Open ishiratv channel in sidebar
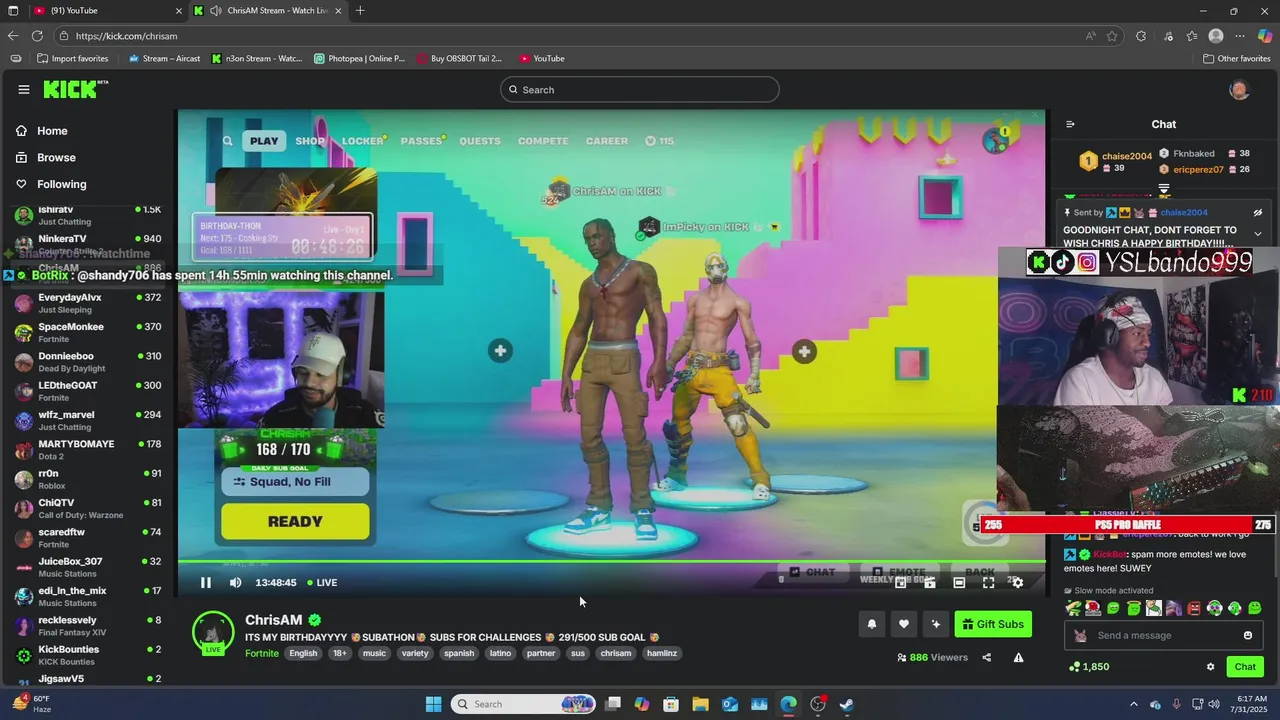This screenshot has height=720, width=1280. point(88,215)
